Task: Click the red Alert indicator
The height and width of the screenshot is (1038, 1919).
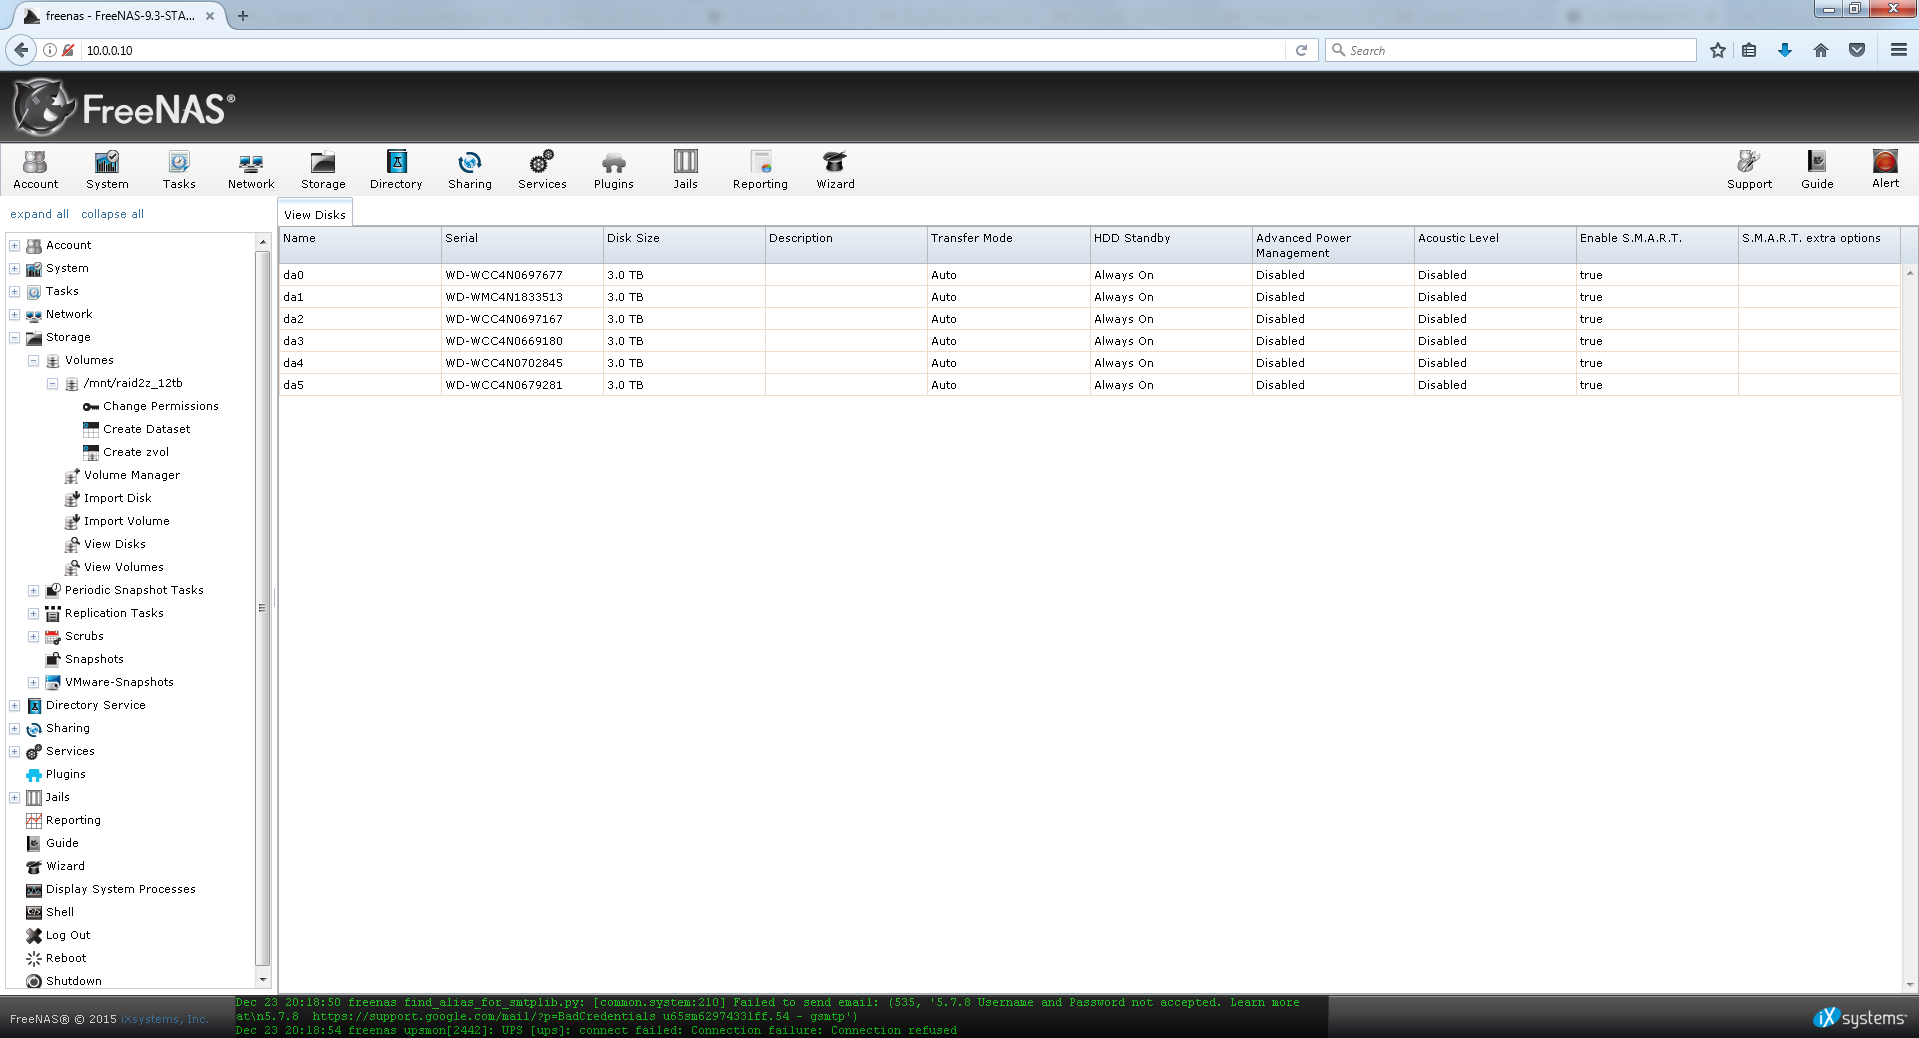Action: click(1885, 169)
